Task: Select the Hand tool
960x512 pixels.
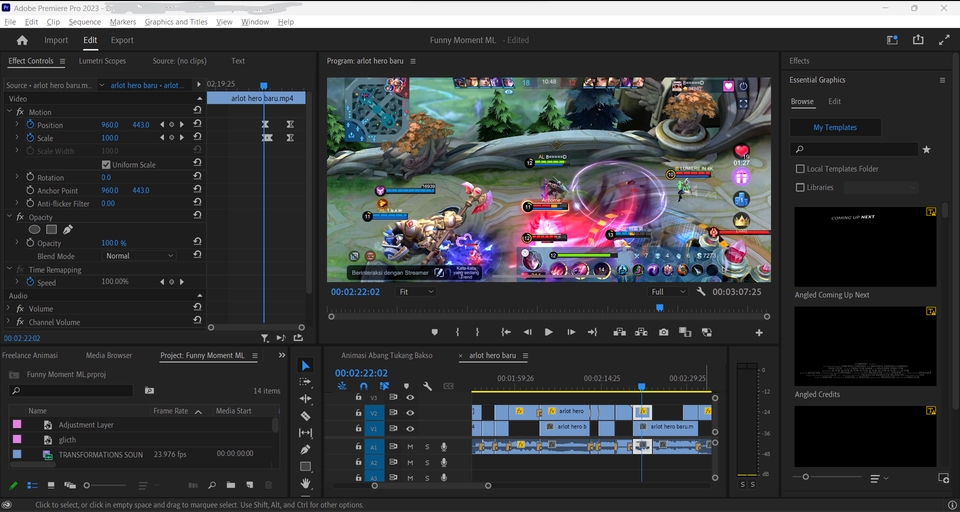Action: coord(306,483)
